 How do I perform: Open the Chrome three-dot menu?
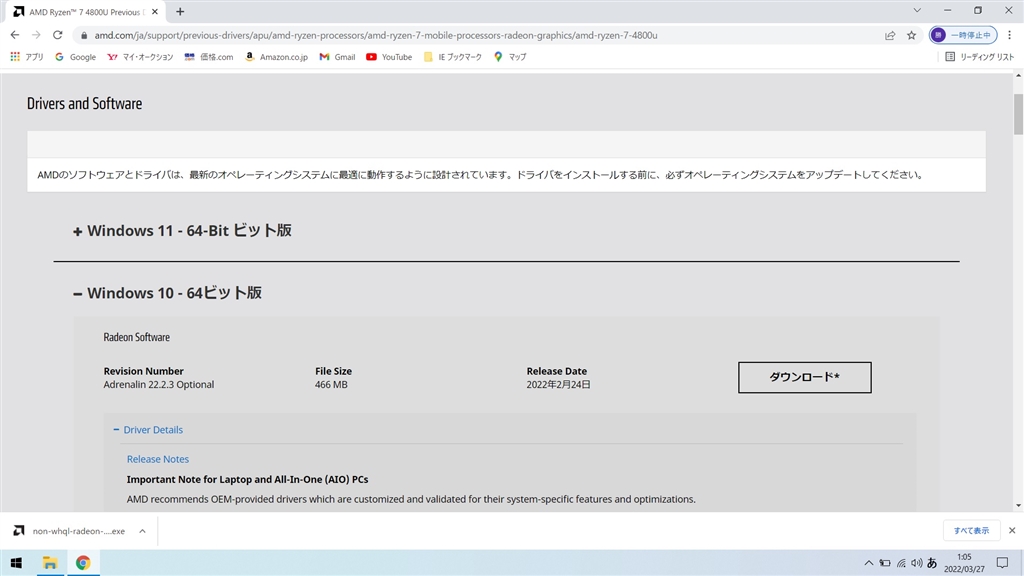coord(1010,35)
